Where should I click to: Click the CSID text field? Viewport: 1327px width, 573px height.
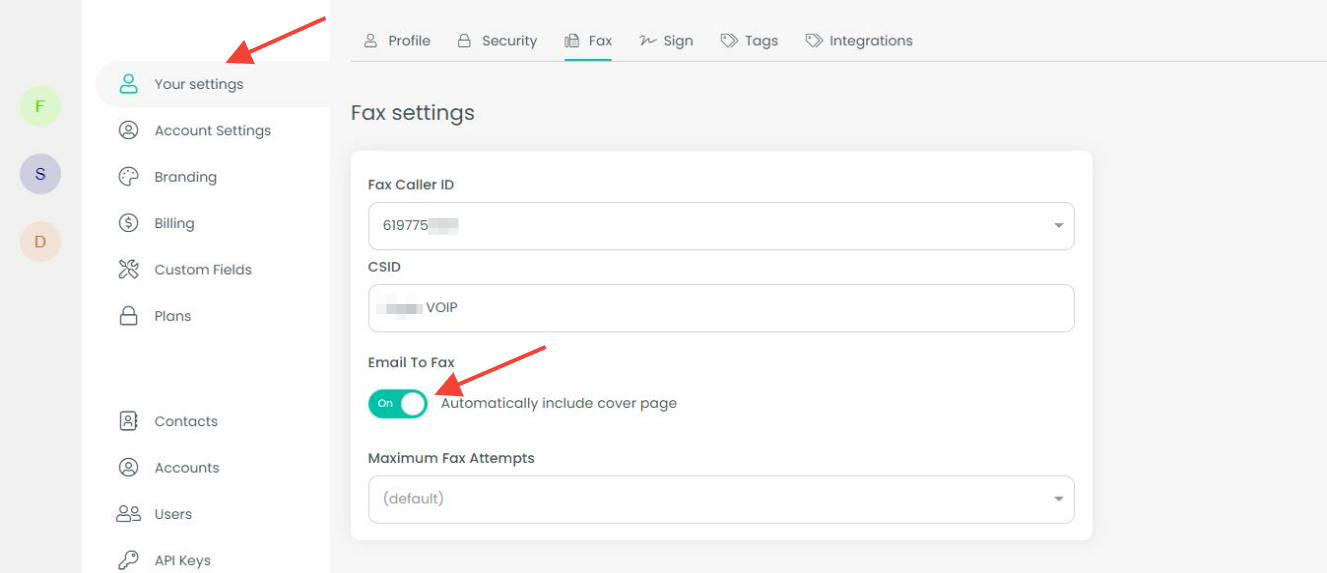click(x=720, y=308)
